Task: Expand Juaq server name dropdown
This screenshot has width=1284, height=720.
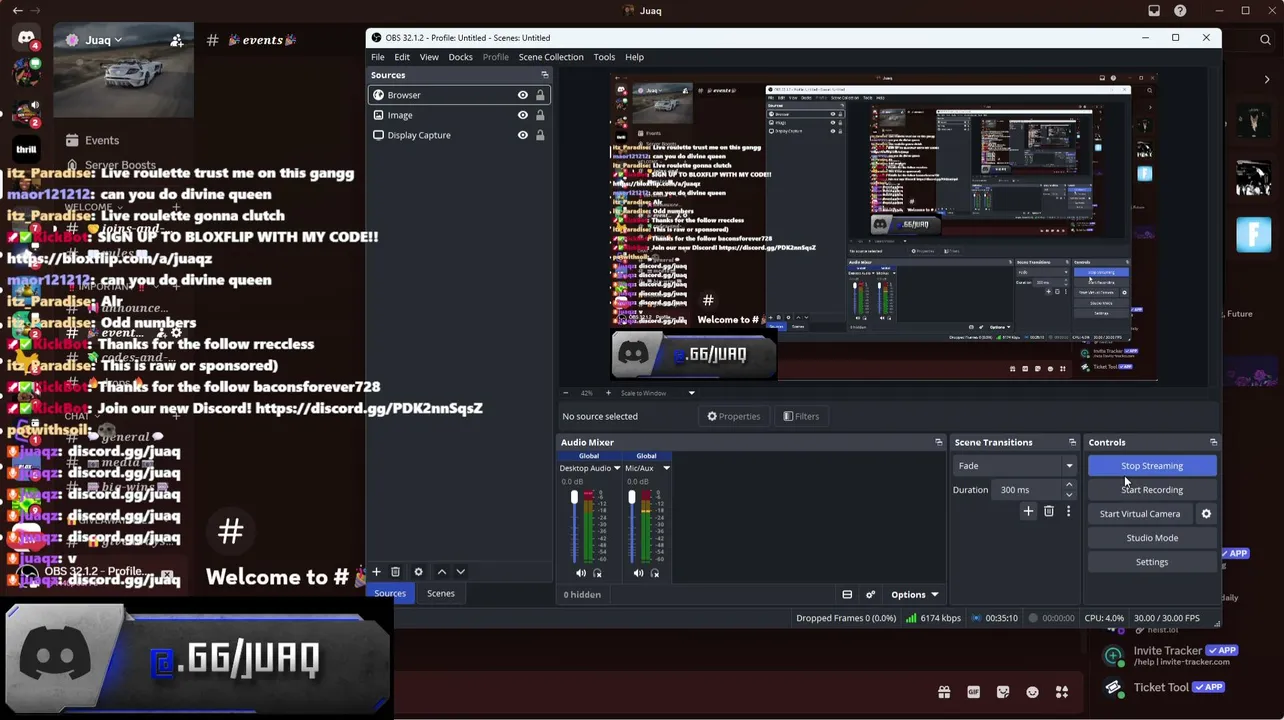Action: pyautogui.click(x=118, y=40)
